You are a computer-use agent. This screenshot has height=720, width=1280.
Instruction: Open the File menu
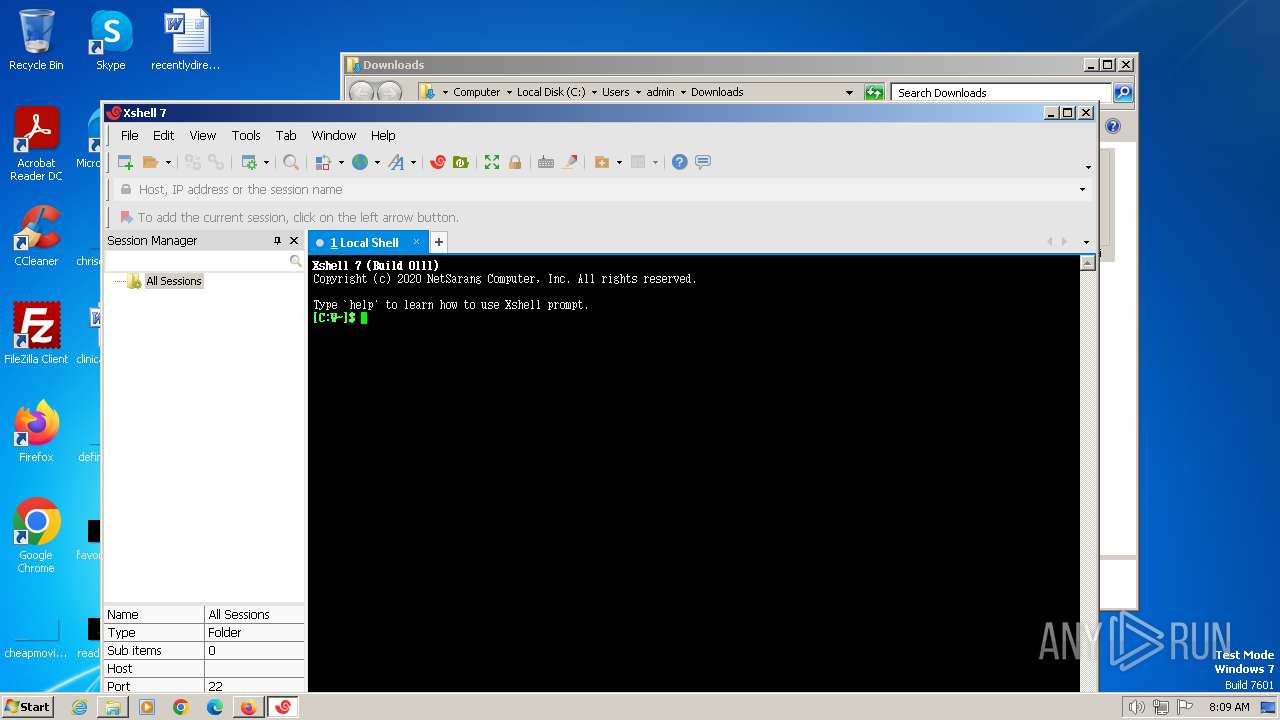tap(130, 135)
